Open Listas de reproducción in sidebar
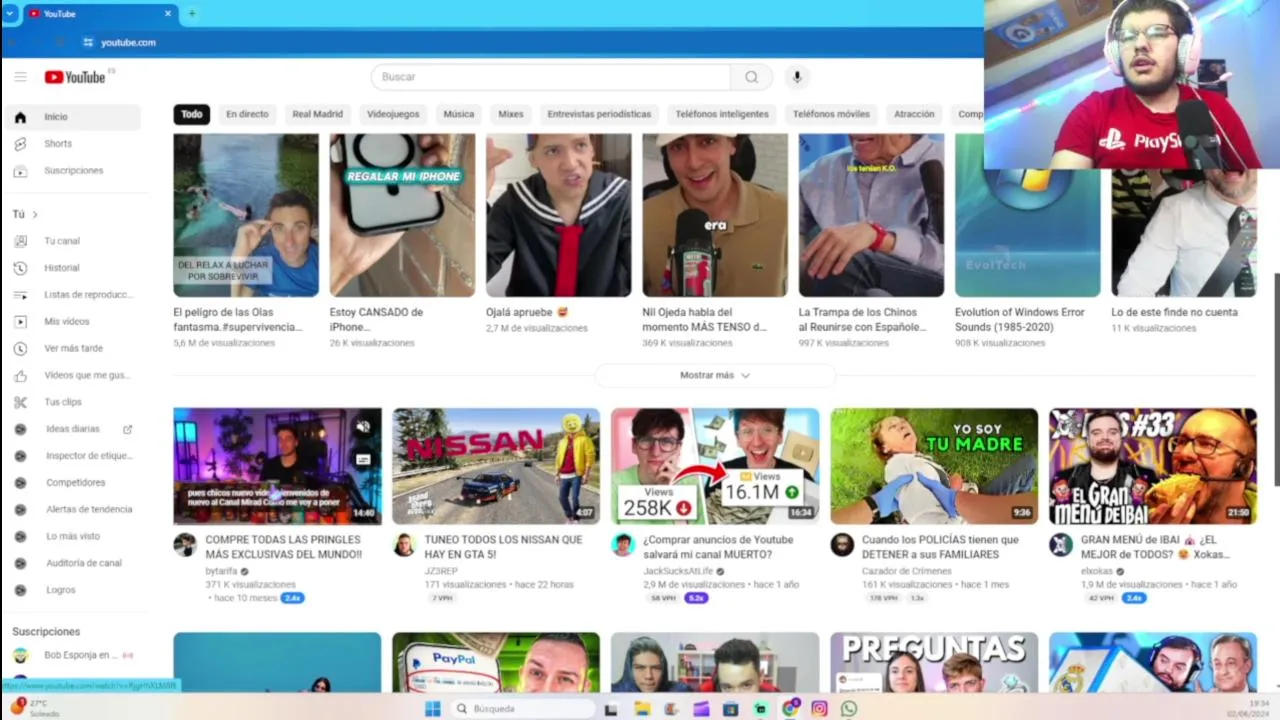Image resolution: width=1280 pixels, height=720 pixels. 71,295
